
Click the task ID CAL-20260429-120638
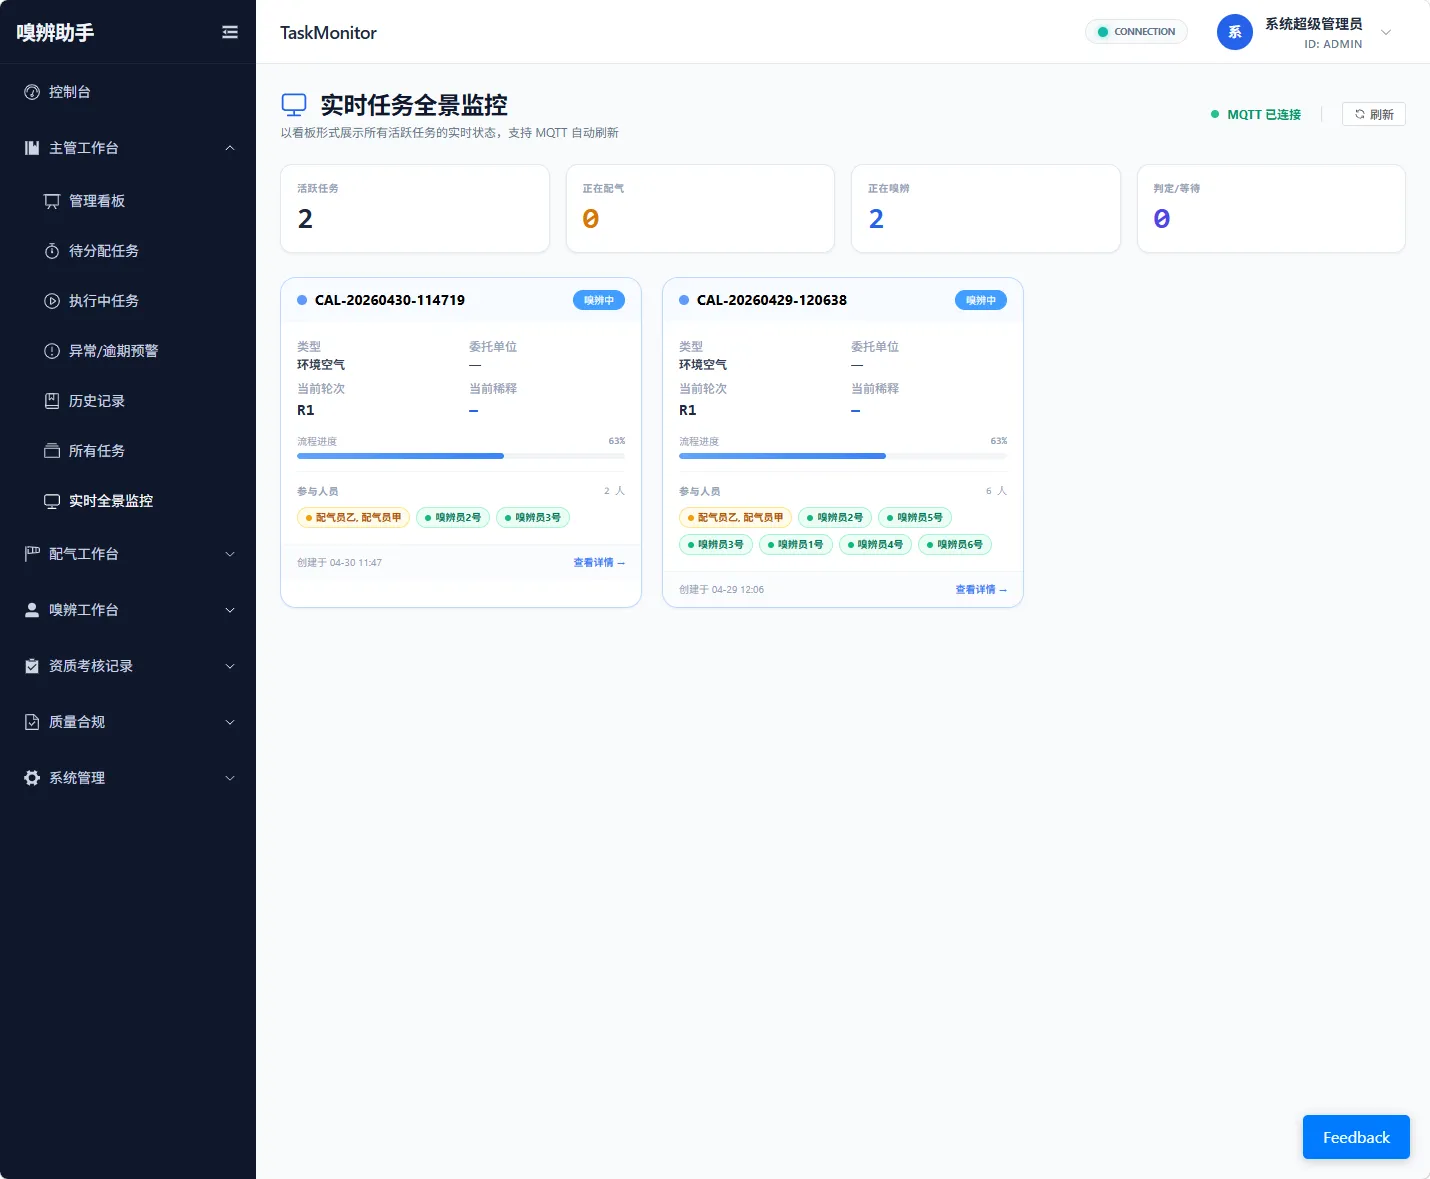pos(772,300)
